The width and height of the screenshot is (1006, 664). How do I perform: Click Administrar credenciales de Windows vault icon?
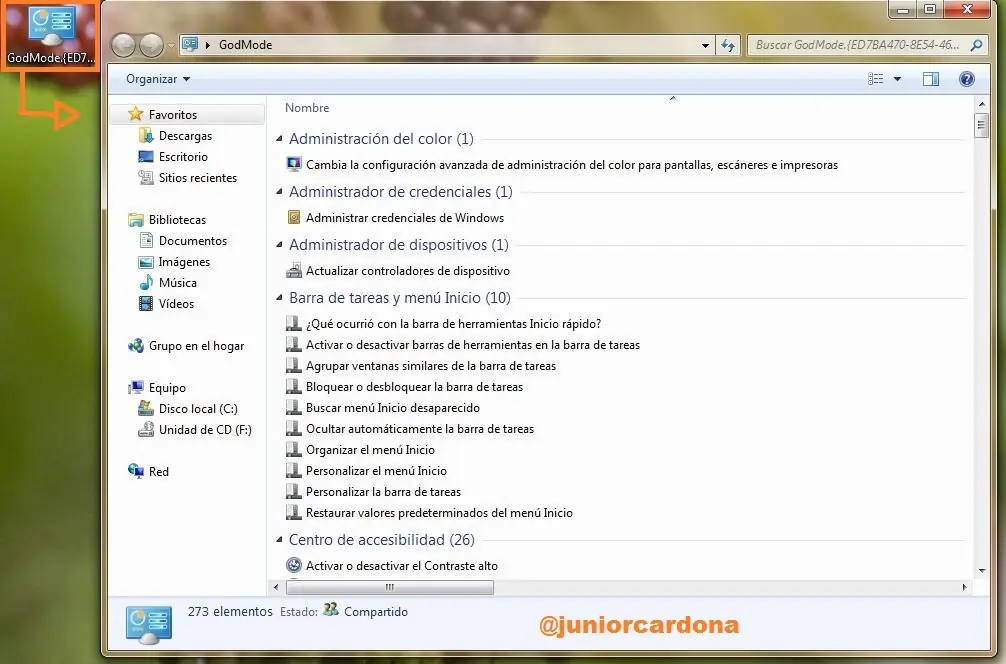tap(294, 217)
